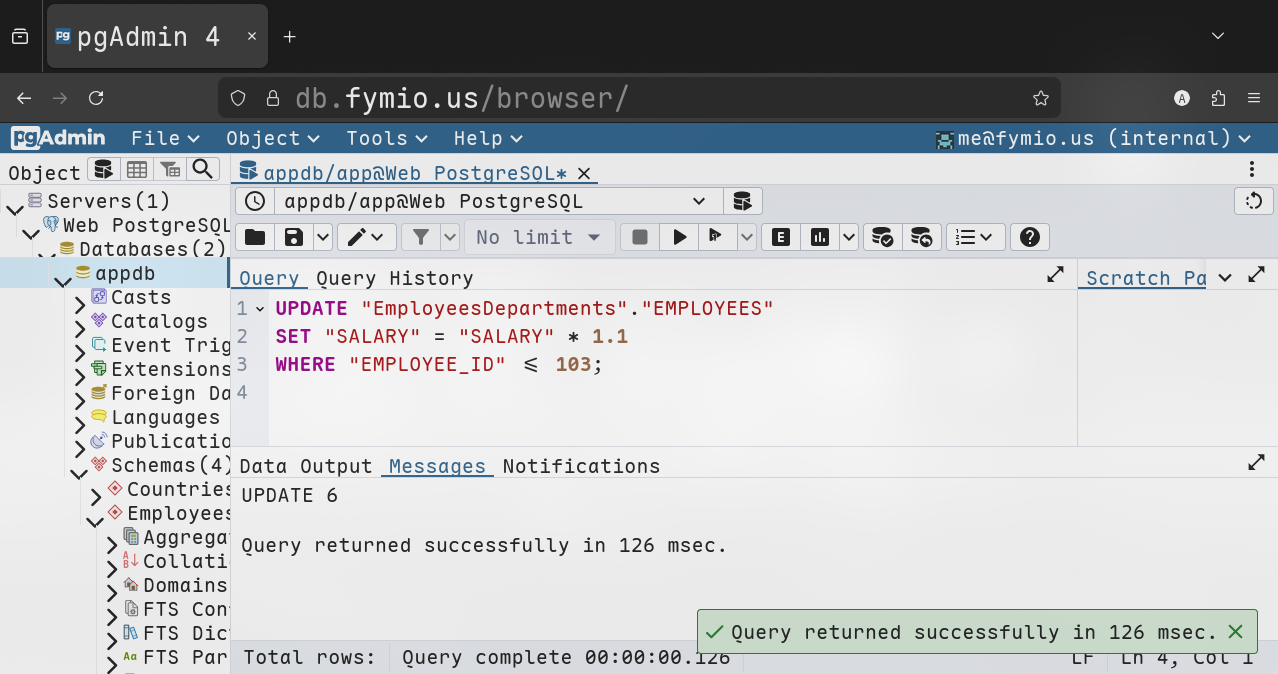The height and width of the screenshot is (674, 1278).
Task: Click the Search Objects magnifier icon
Action: click(x=203, y=169)
